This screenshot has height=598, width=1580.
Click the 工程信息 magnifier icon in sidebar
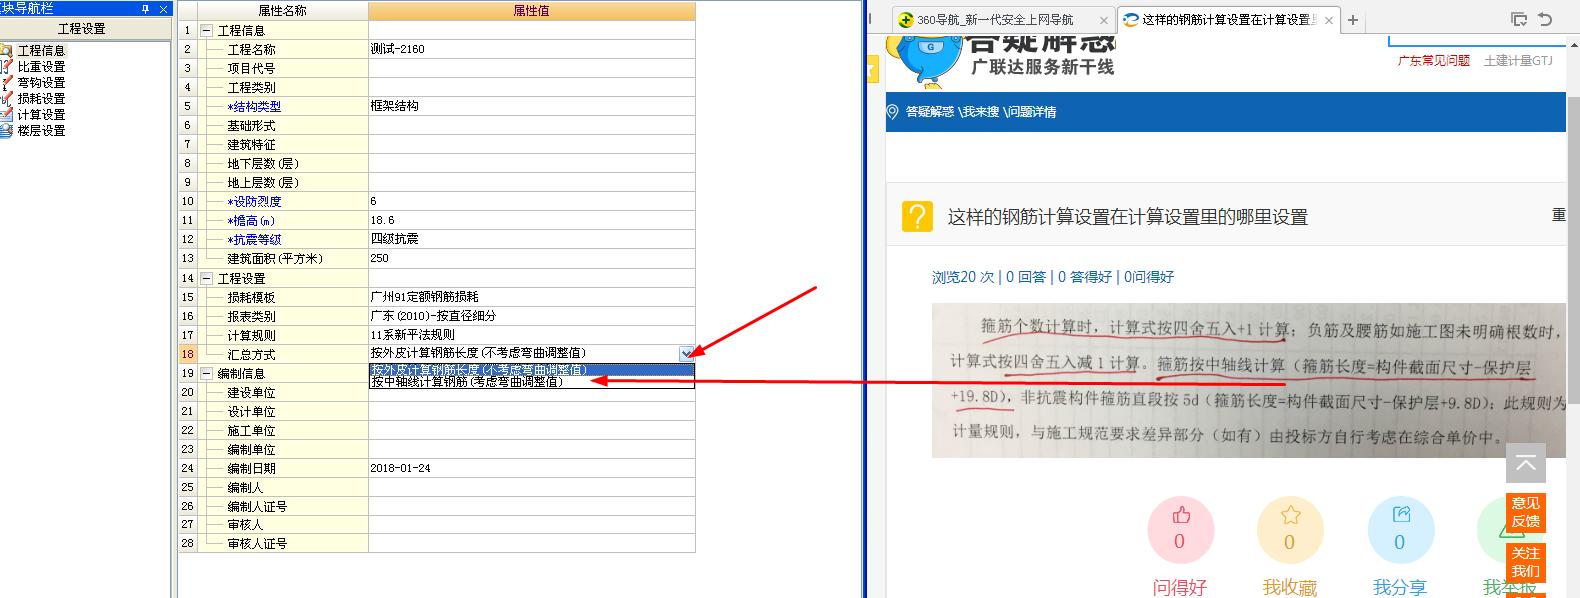(6, 50)
